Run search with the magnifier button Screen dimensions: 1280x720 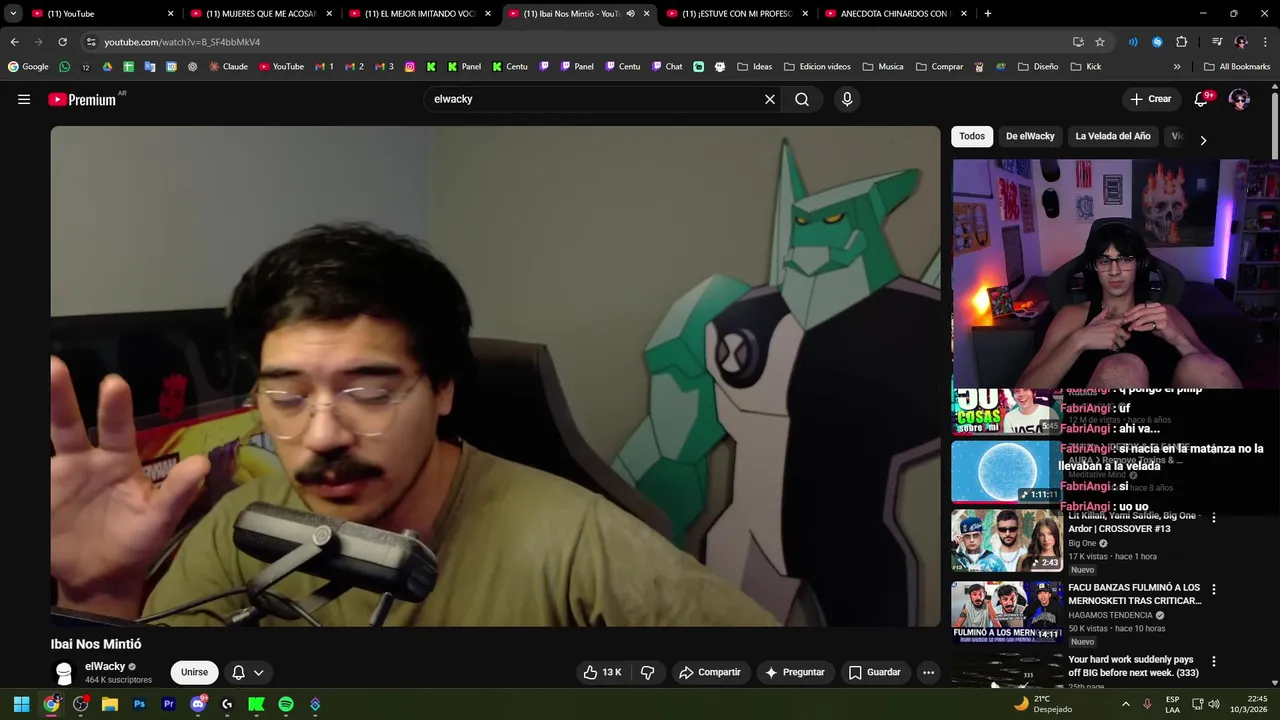coord(802,99)
